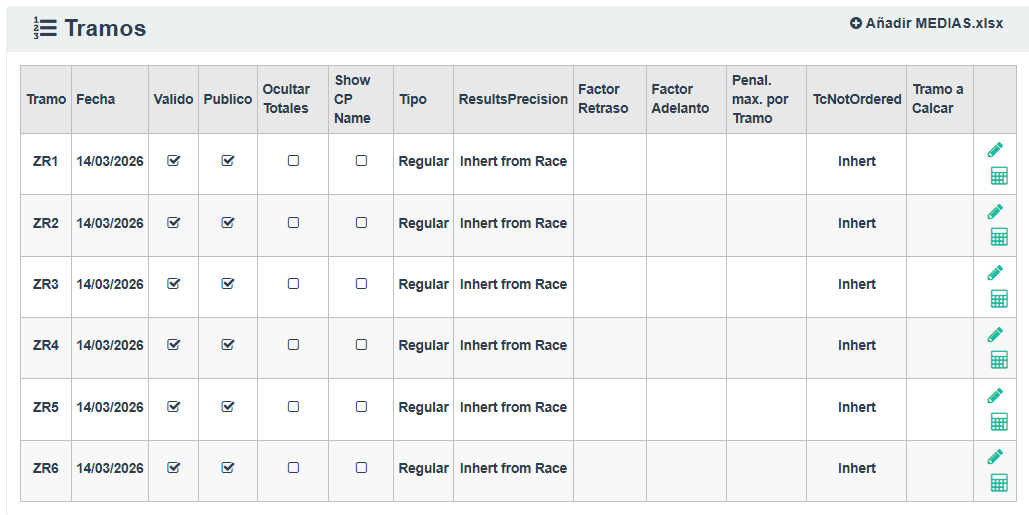
Task: Click the calculator icon for ZR6
Action: tap(998, 483)
